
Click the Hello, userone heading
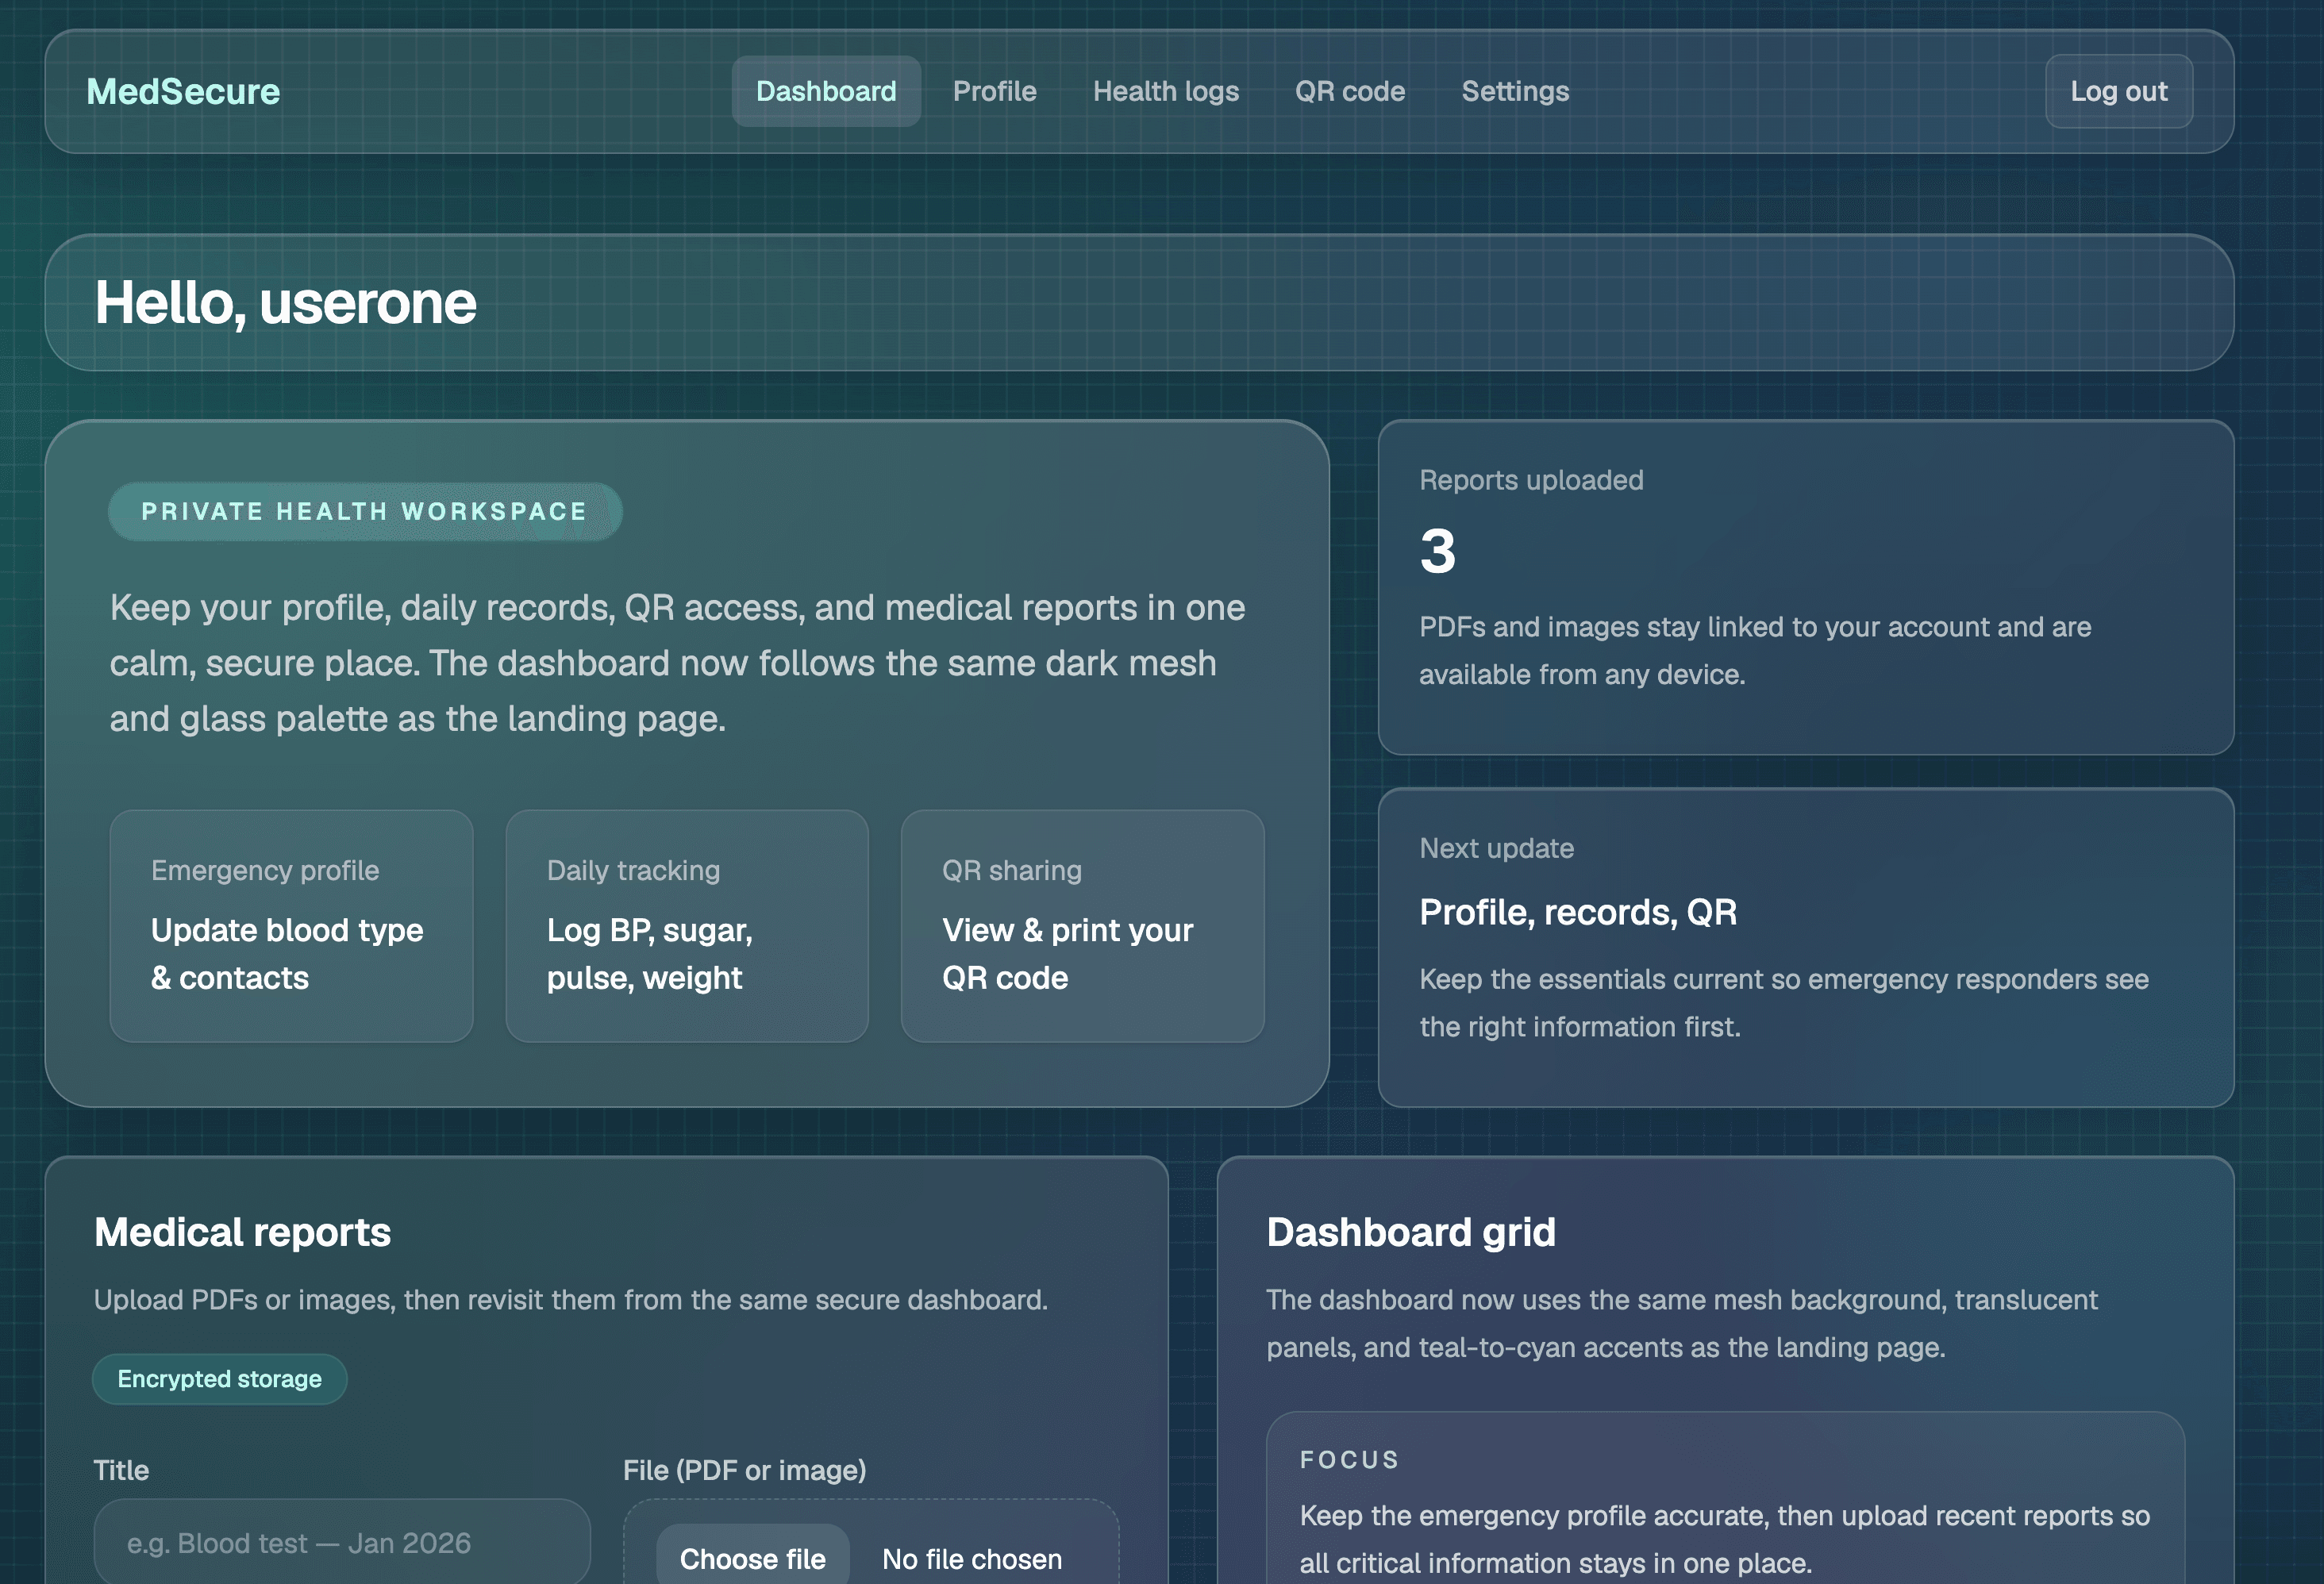286,302
